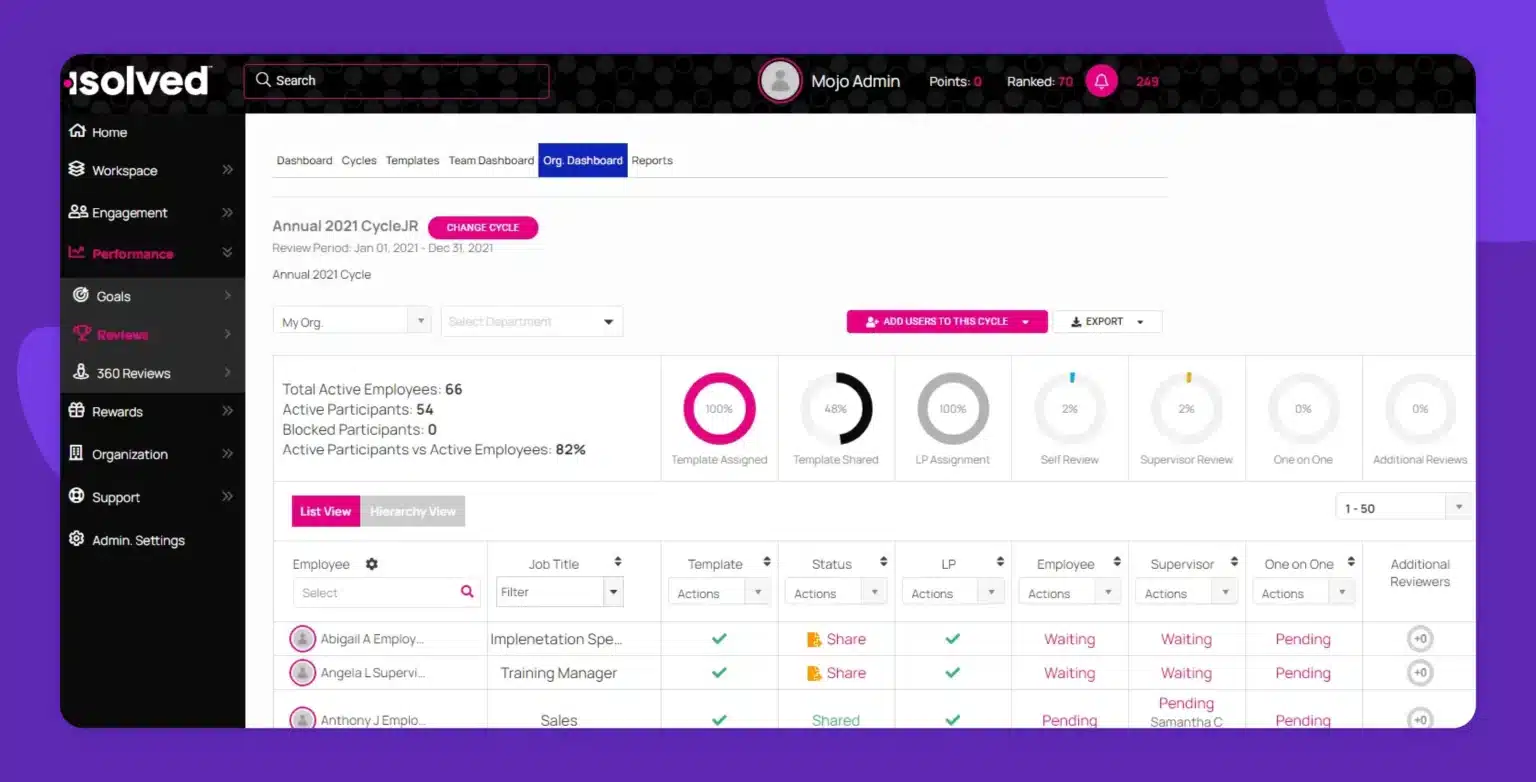Click Angela L Supervisor's avatar

click(x=303, y=673)
